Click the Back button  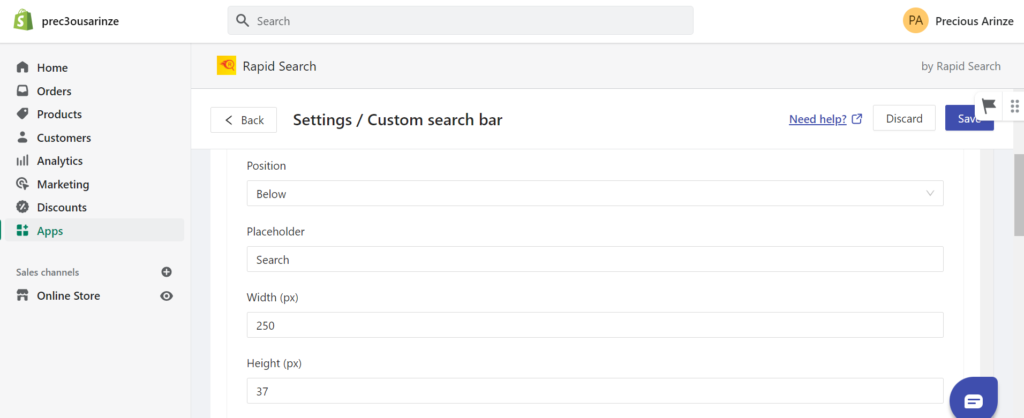click(x=244, y=120)
